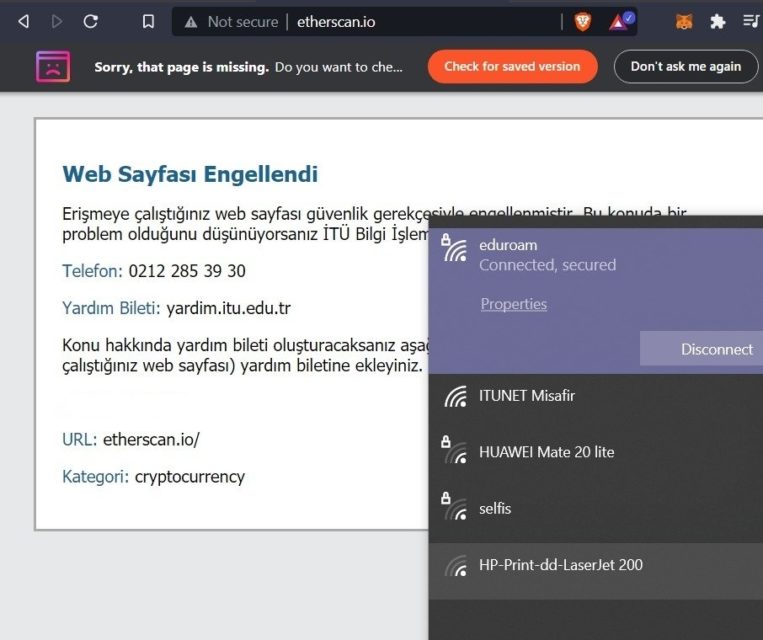Click the sad-face missing page icon
Viewport: 763px width, 640px height.
(53, 67)
